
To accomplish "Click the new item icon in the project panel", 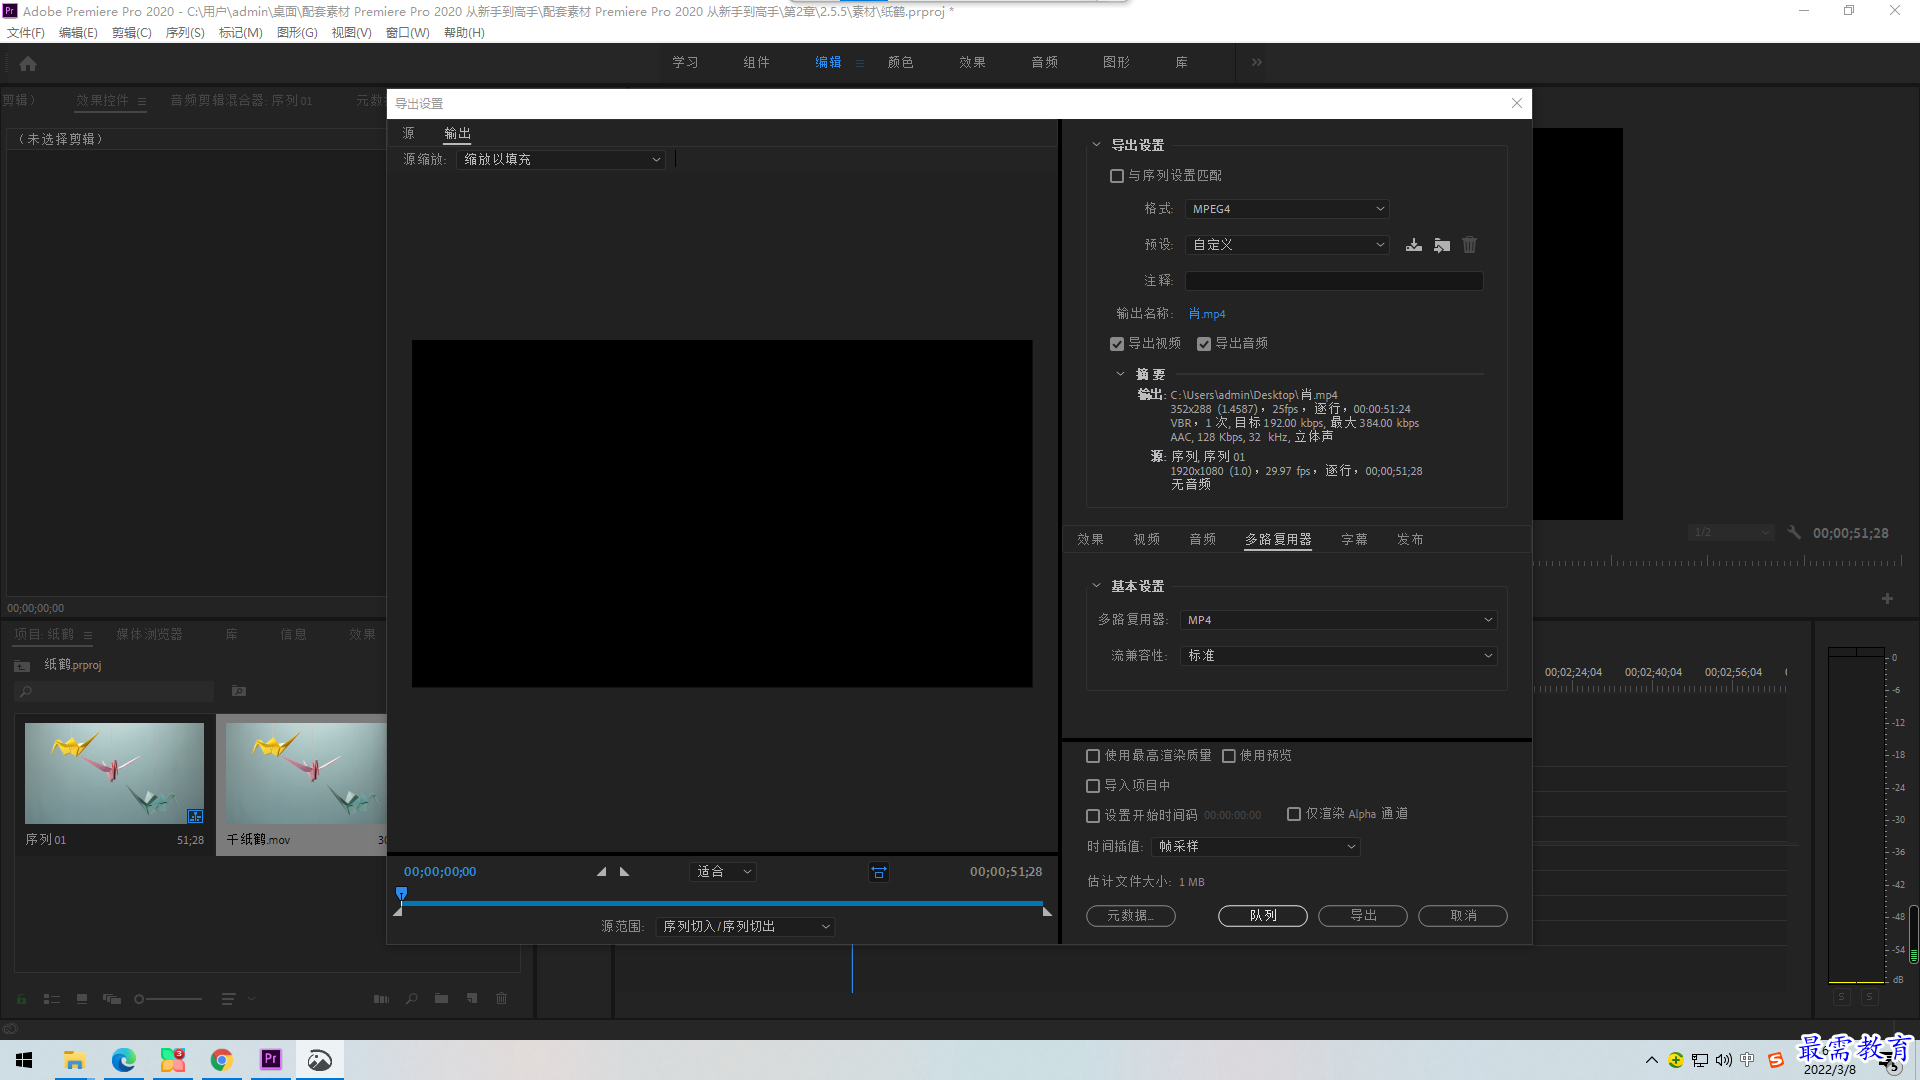I will coord(471,999).
